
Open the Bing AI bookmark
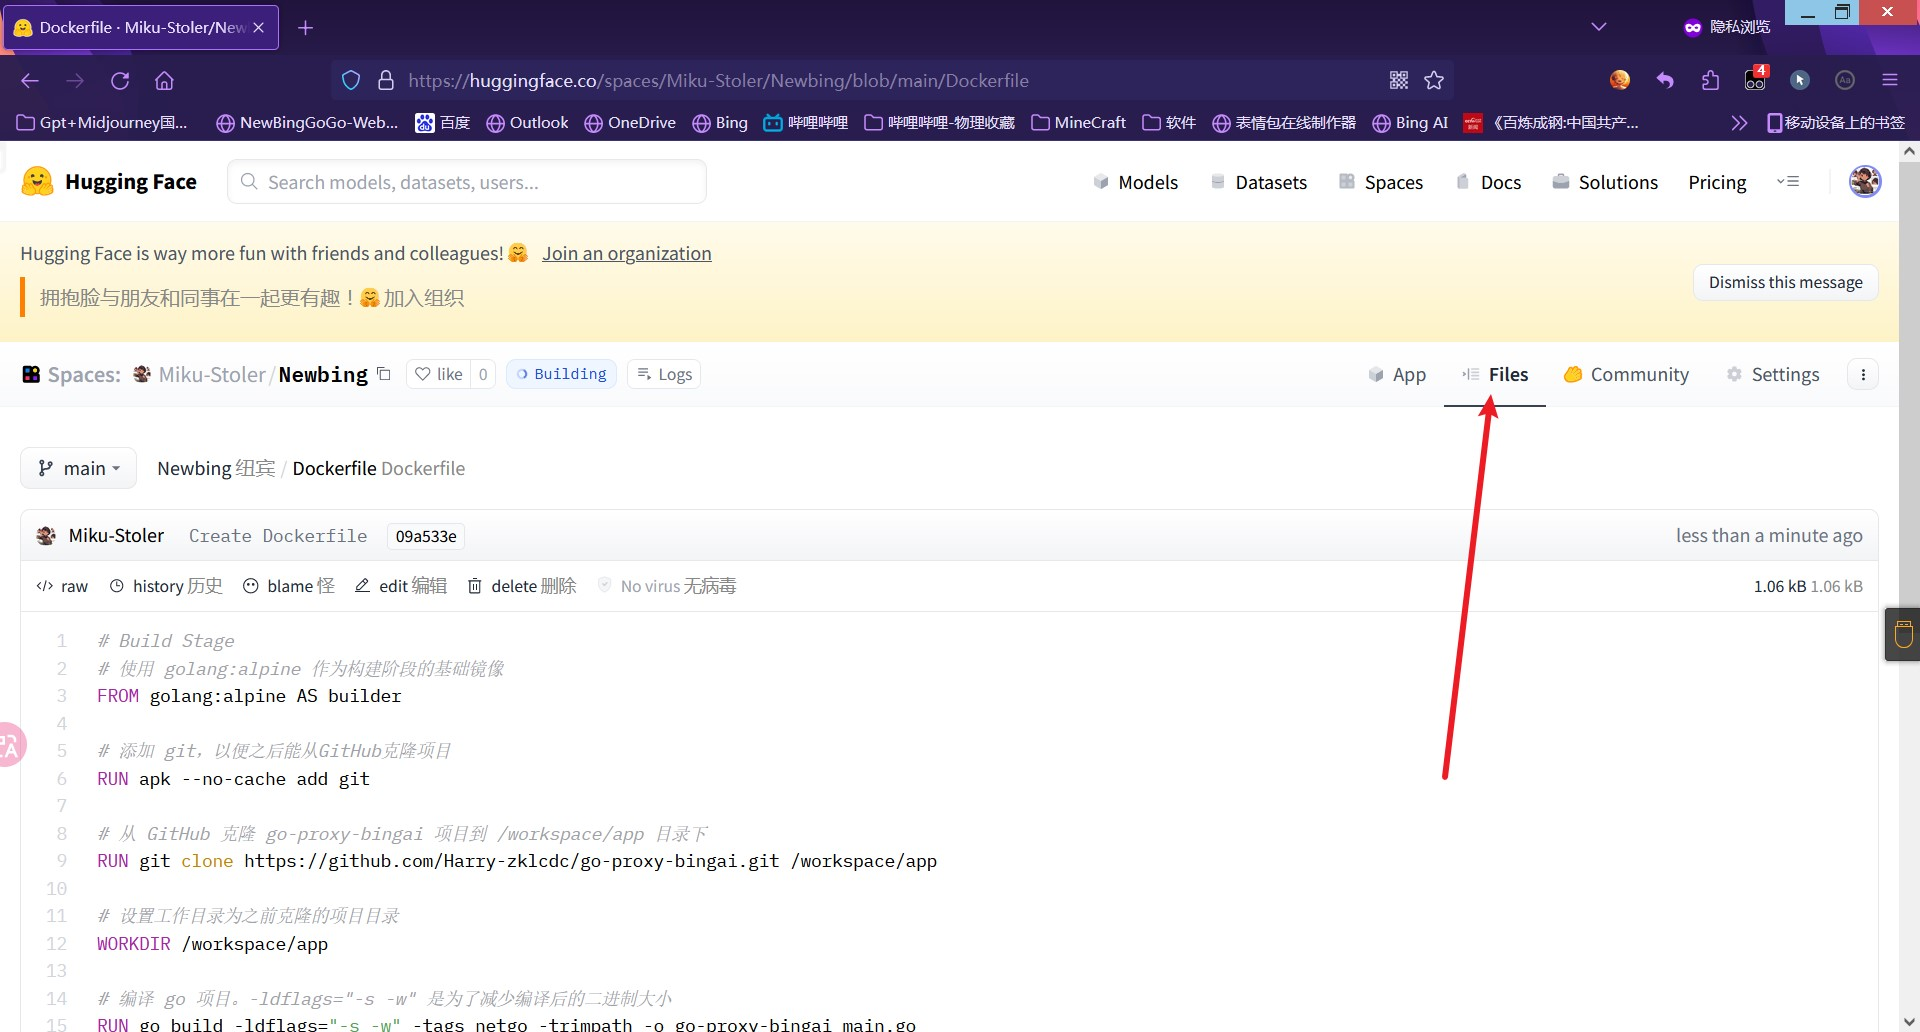(x=1410, y=123)
